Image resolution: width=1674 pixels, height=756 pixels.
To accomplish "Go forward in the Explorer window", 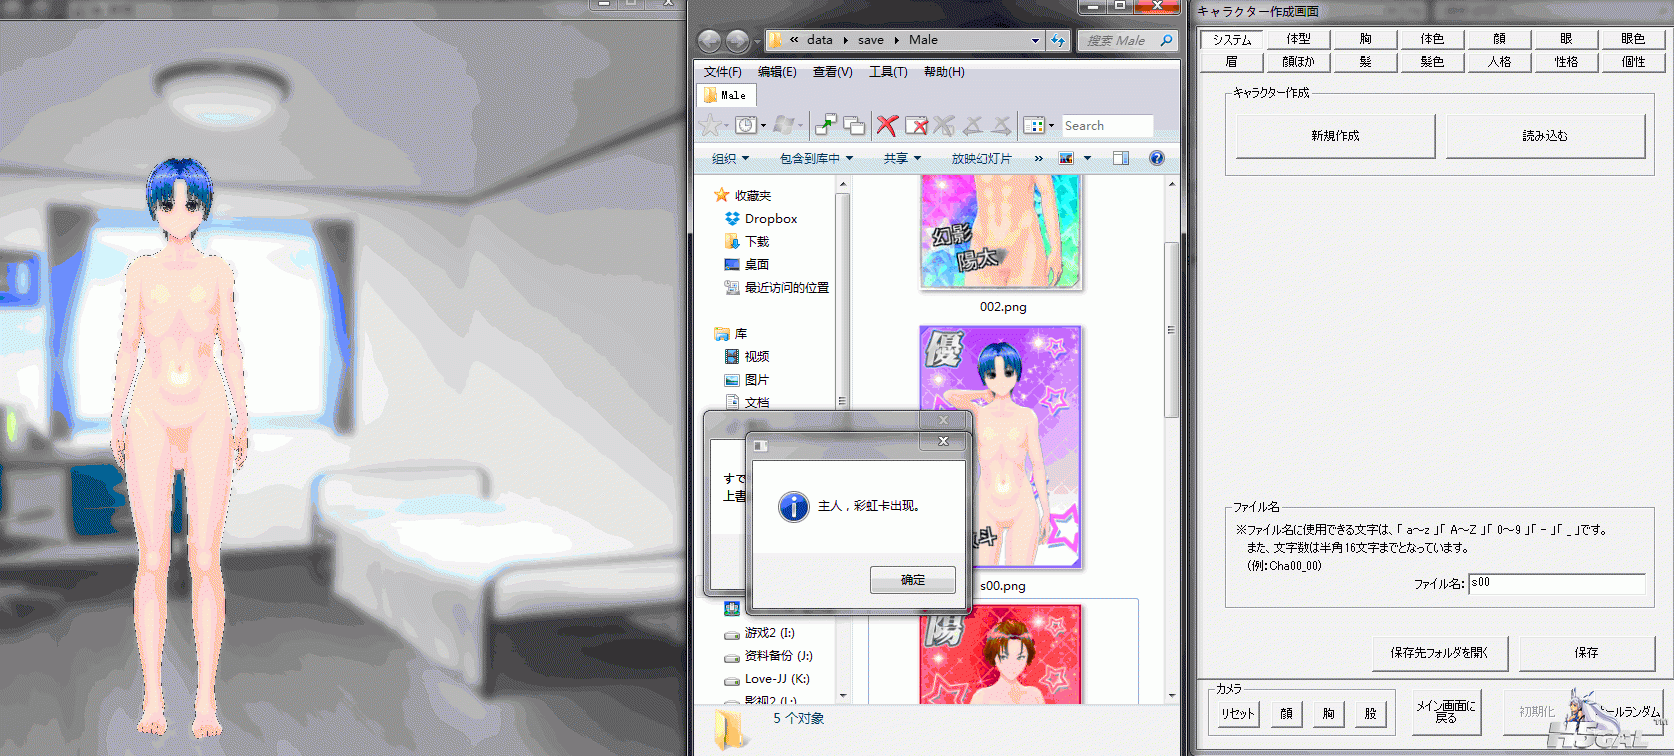I will [x=737, y=41].
